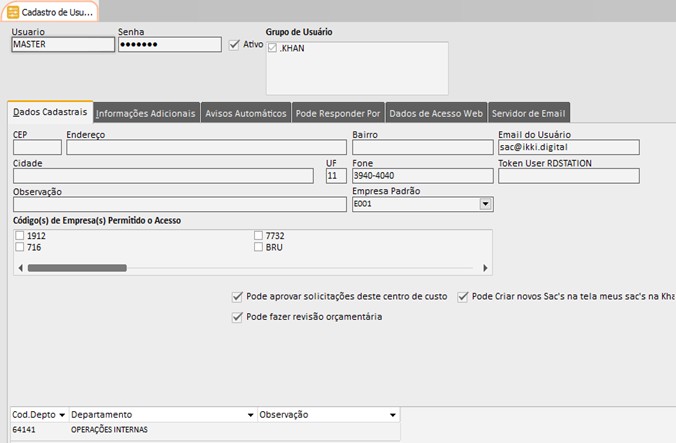Switch to Servidor de Email tab
676x443 pixels.
(x=529, y=113)
